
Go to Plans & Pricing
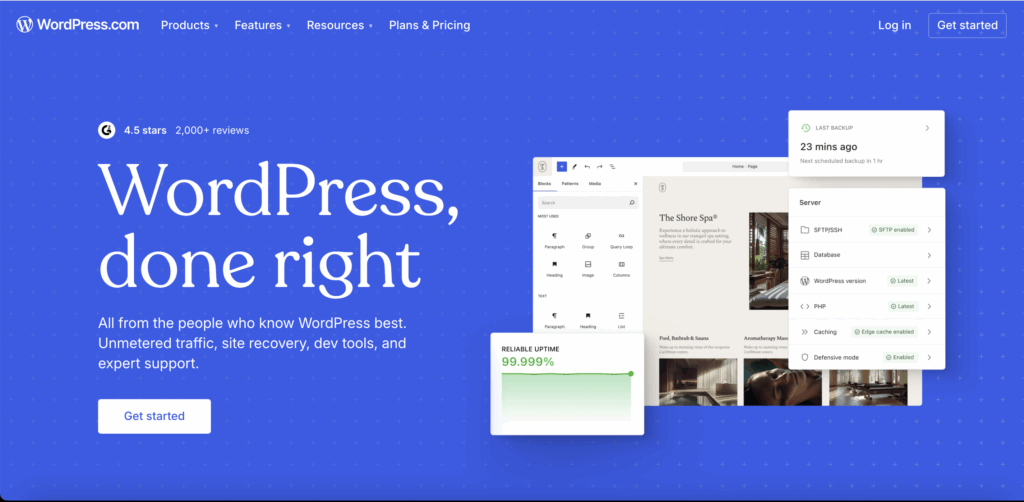pos(430,25)
